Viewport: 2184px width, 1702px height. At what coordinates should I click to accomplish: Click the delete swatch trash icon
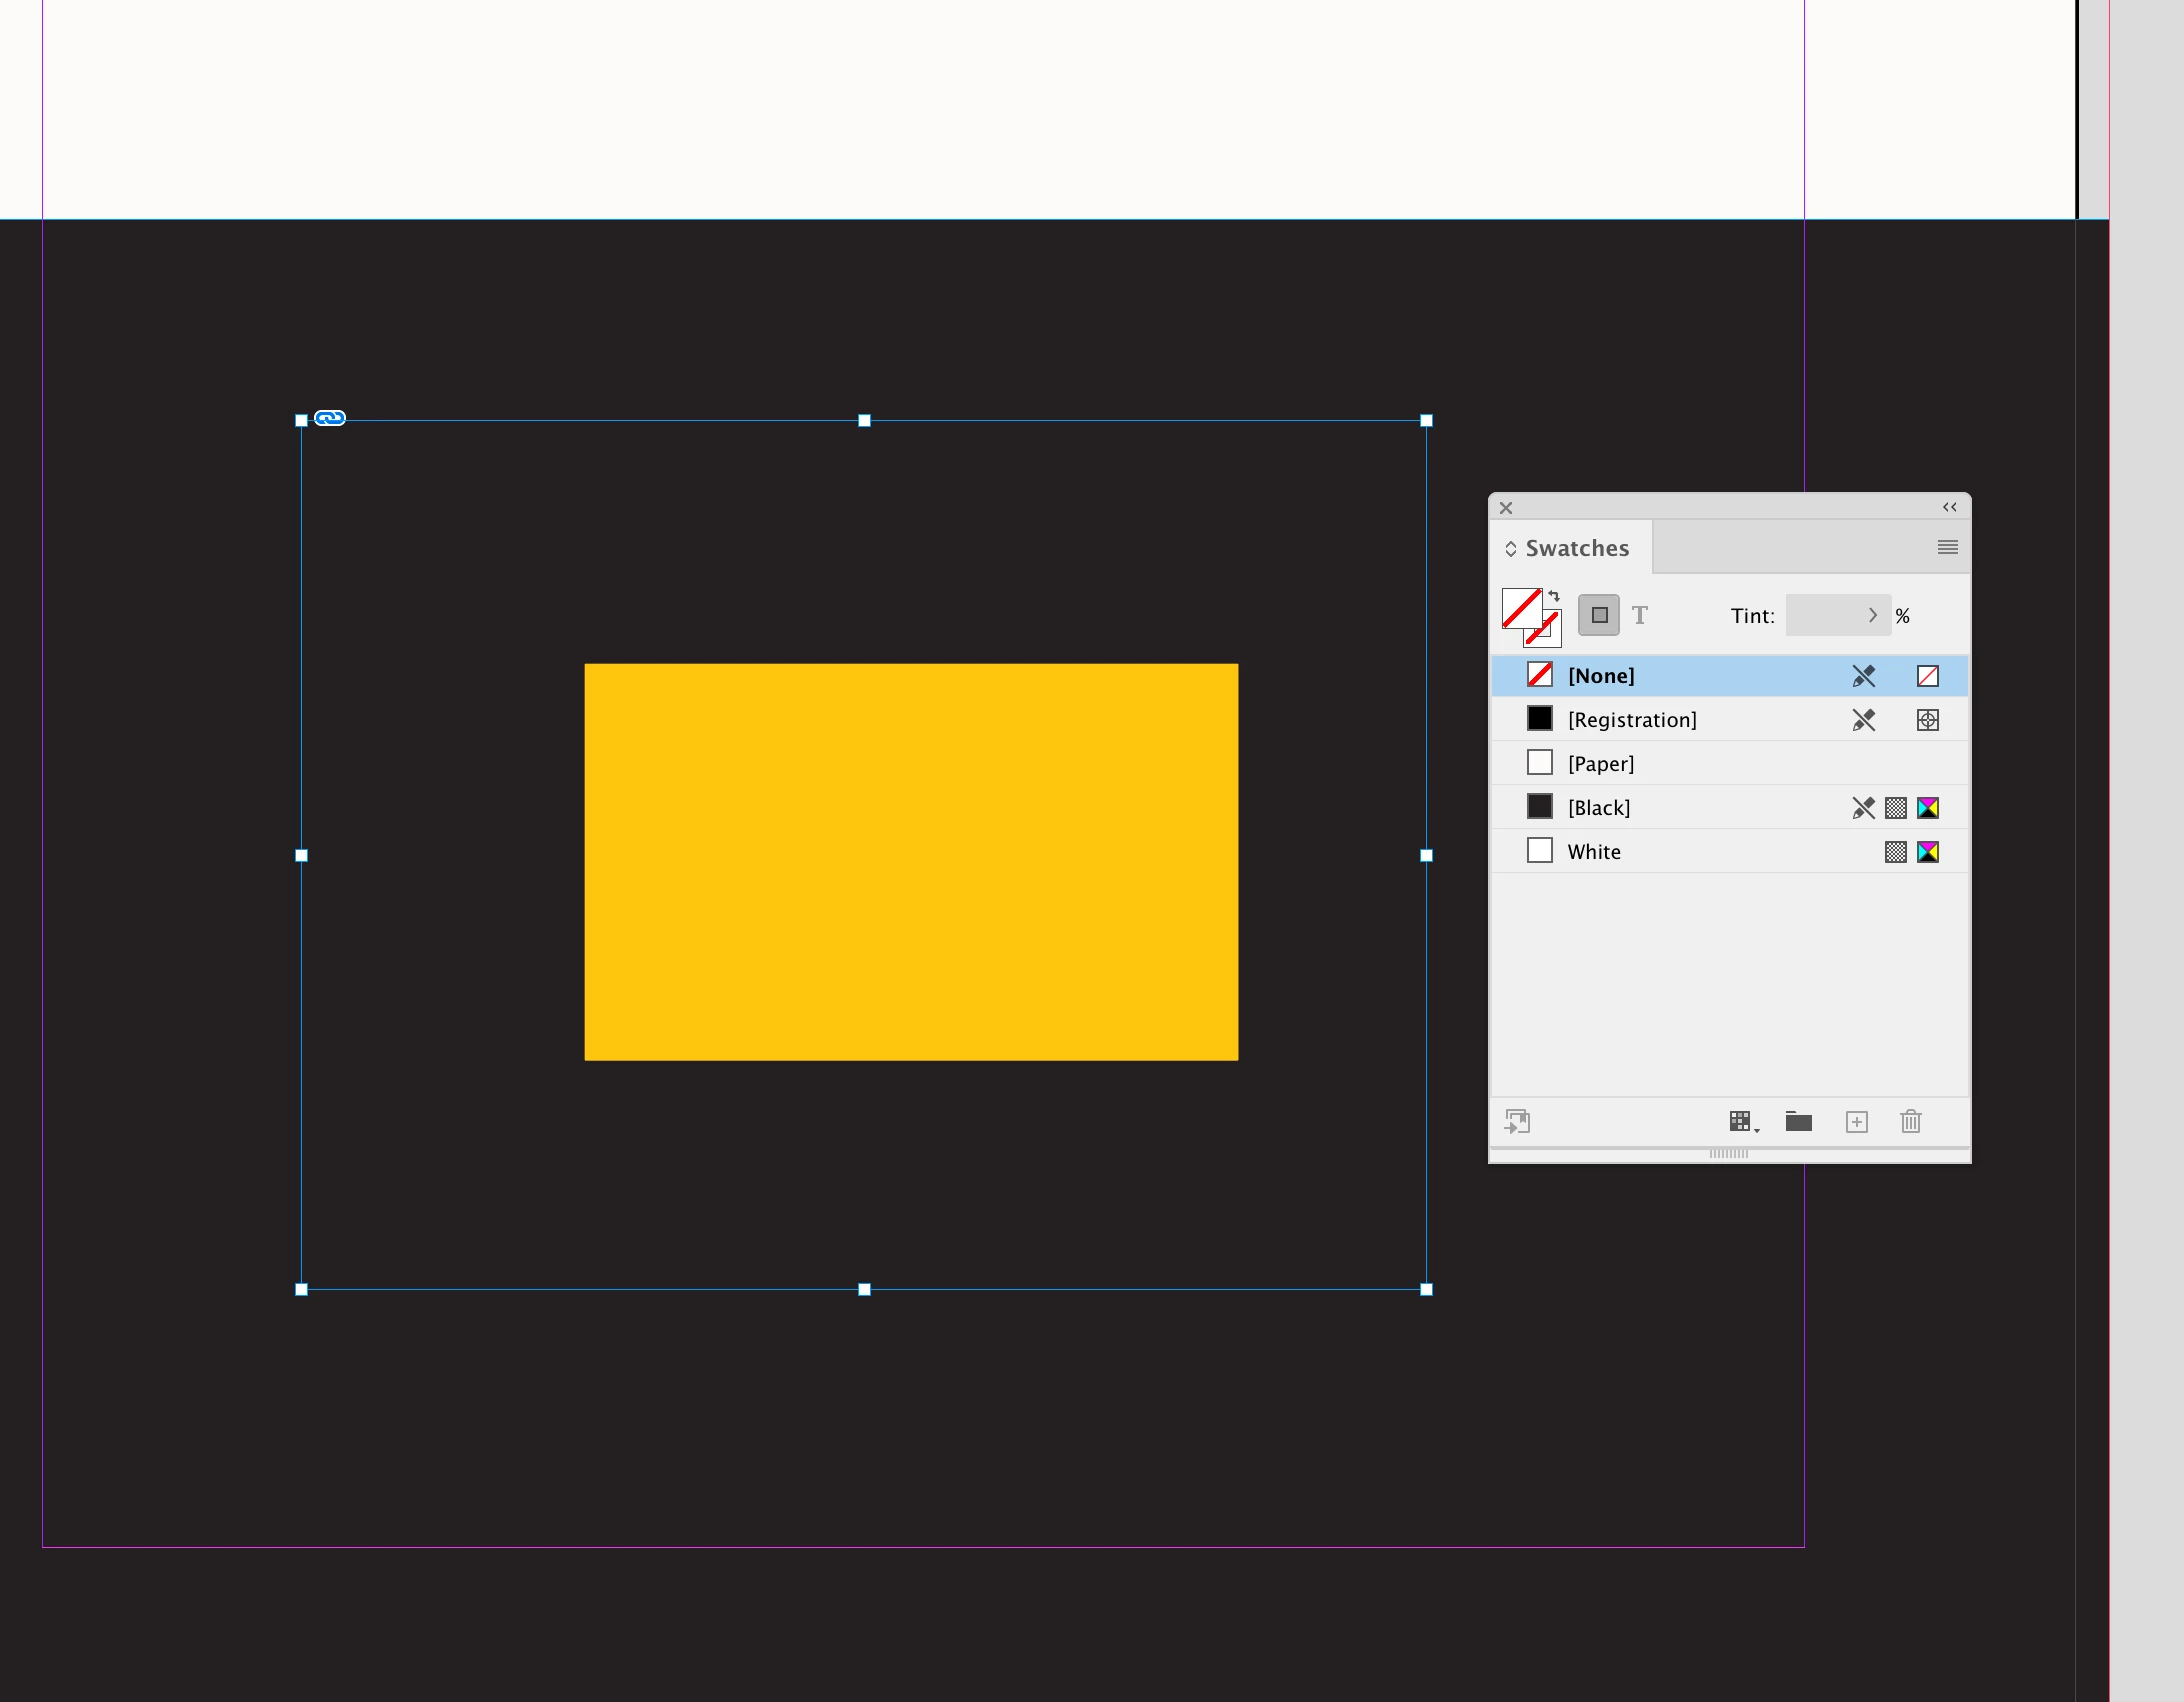[x=1910, y=1122]
